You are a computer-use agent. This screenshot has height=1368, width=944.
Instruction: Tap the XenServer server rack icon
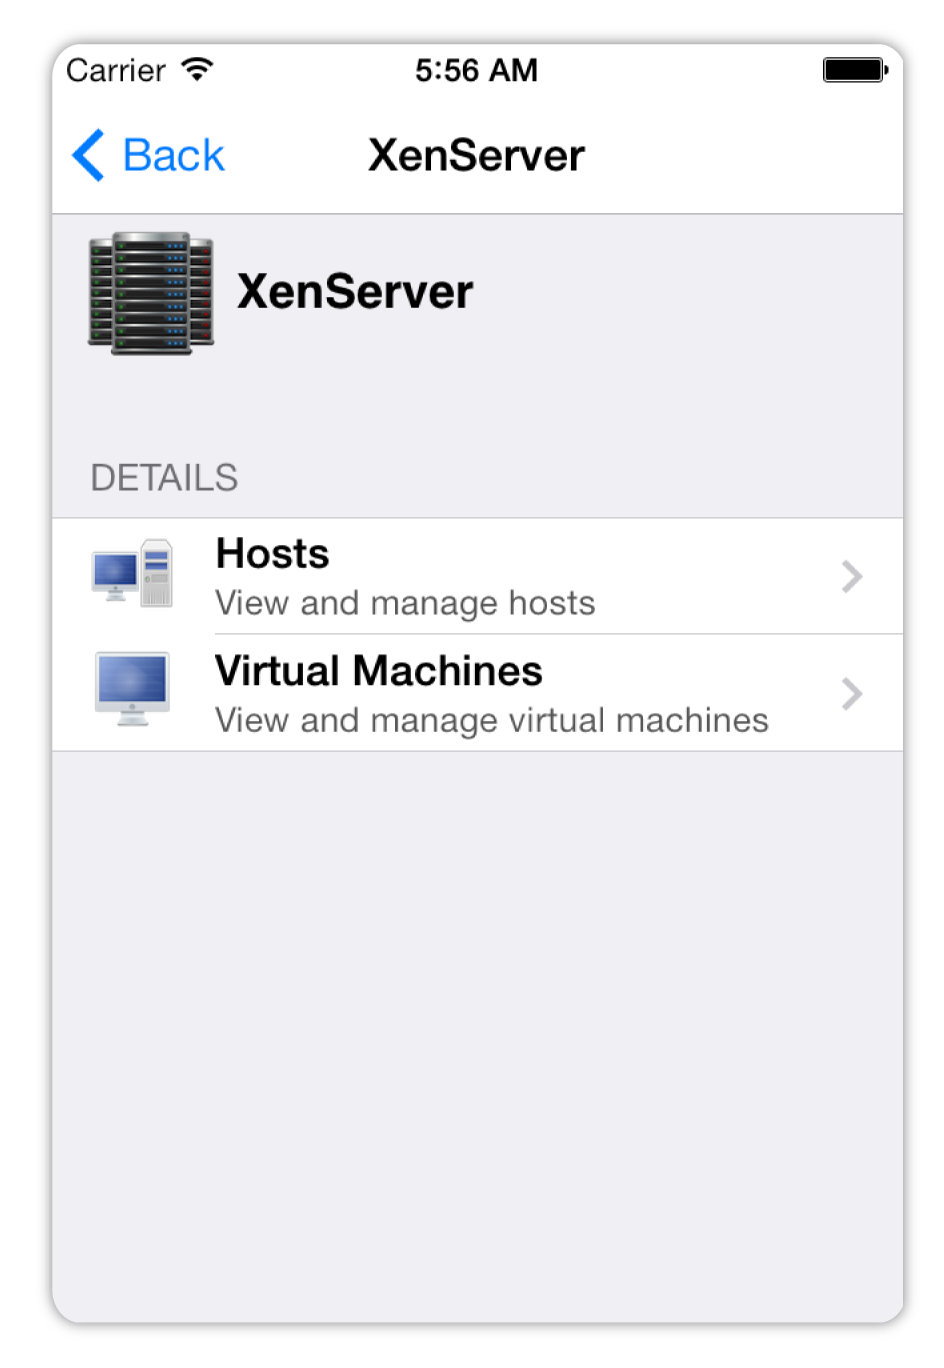coord(151,293)
